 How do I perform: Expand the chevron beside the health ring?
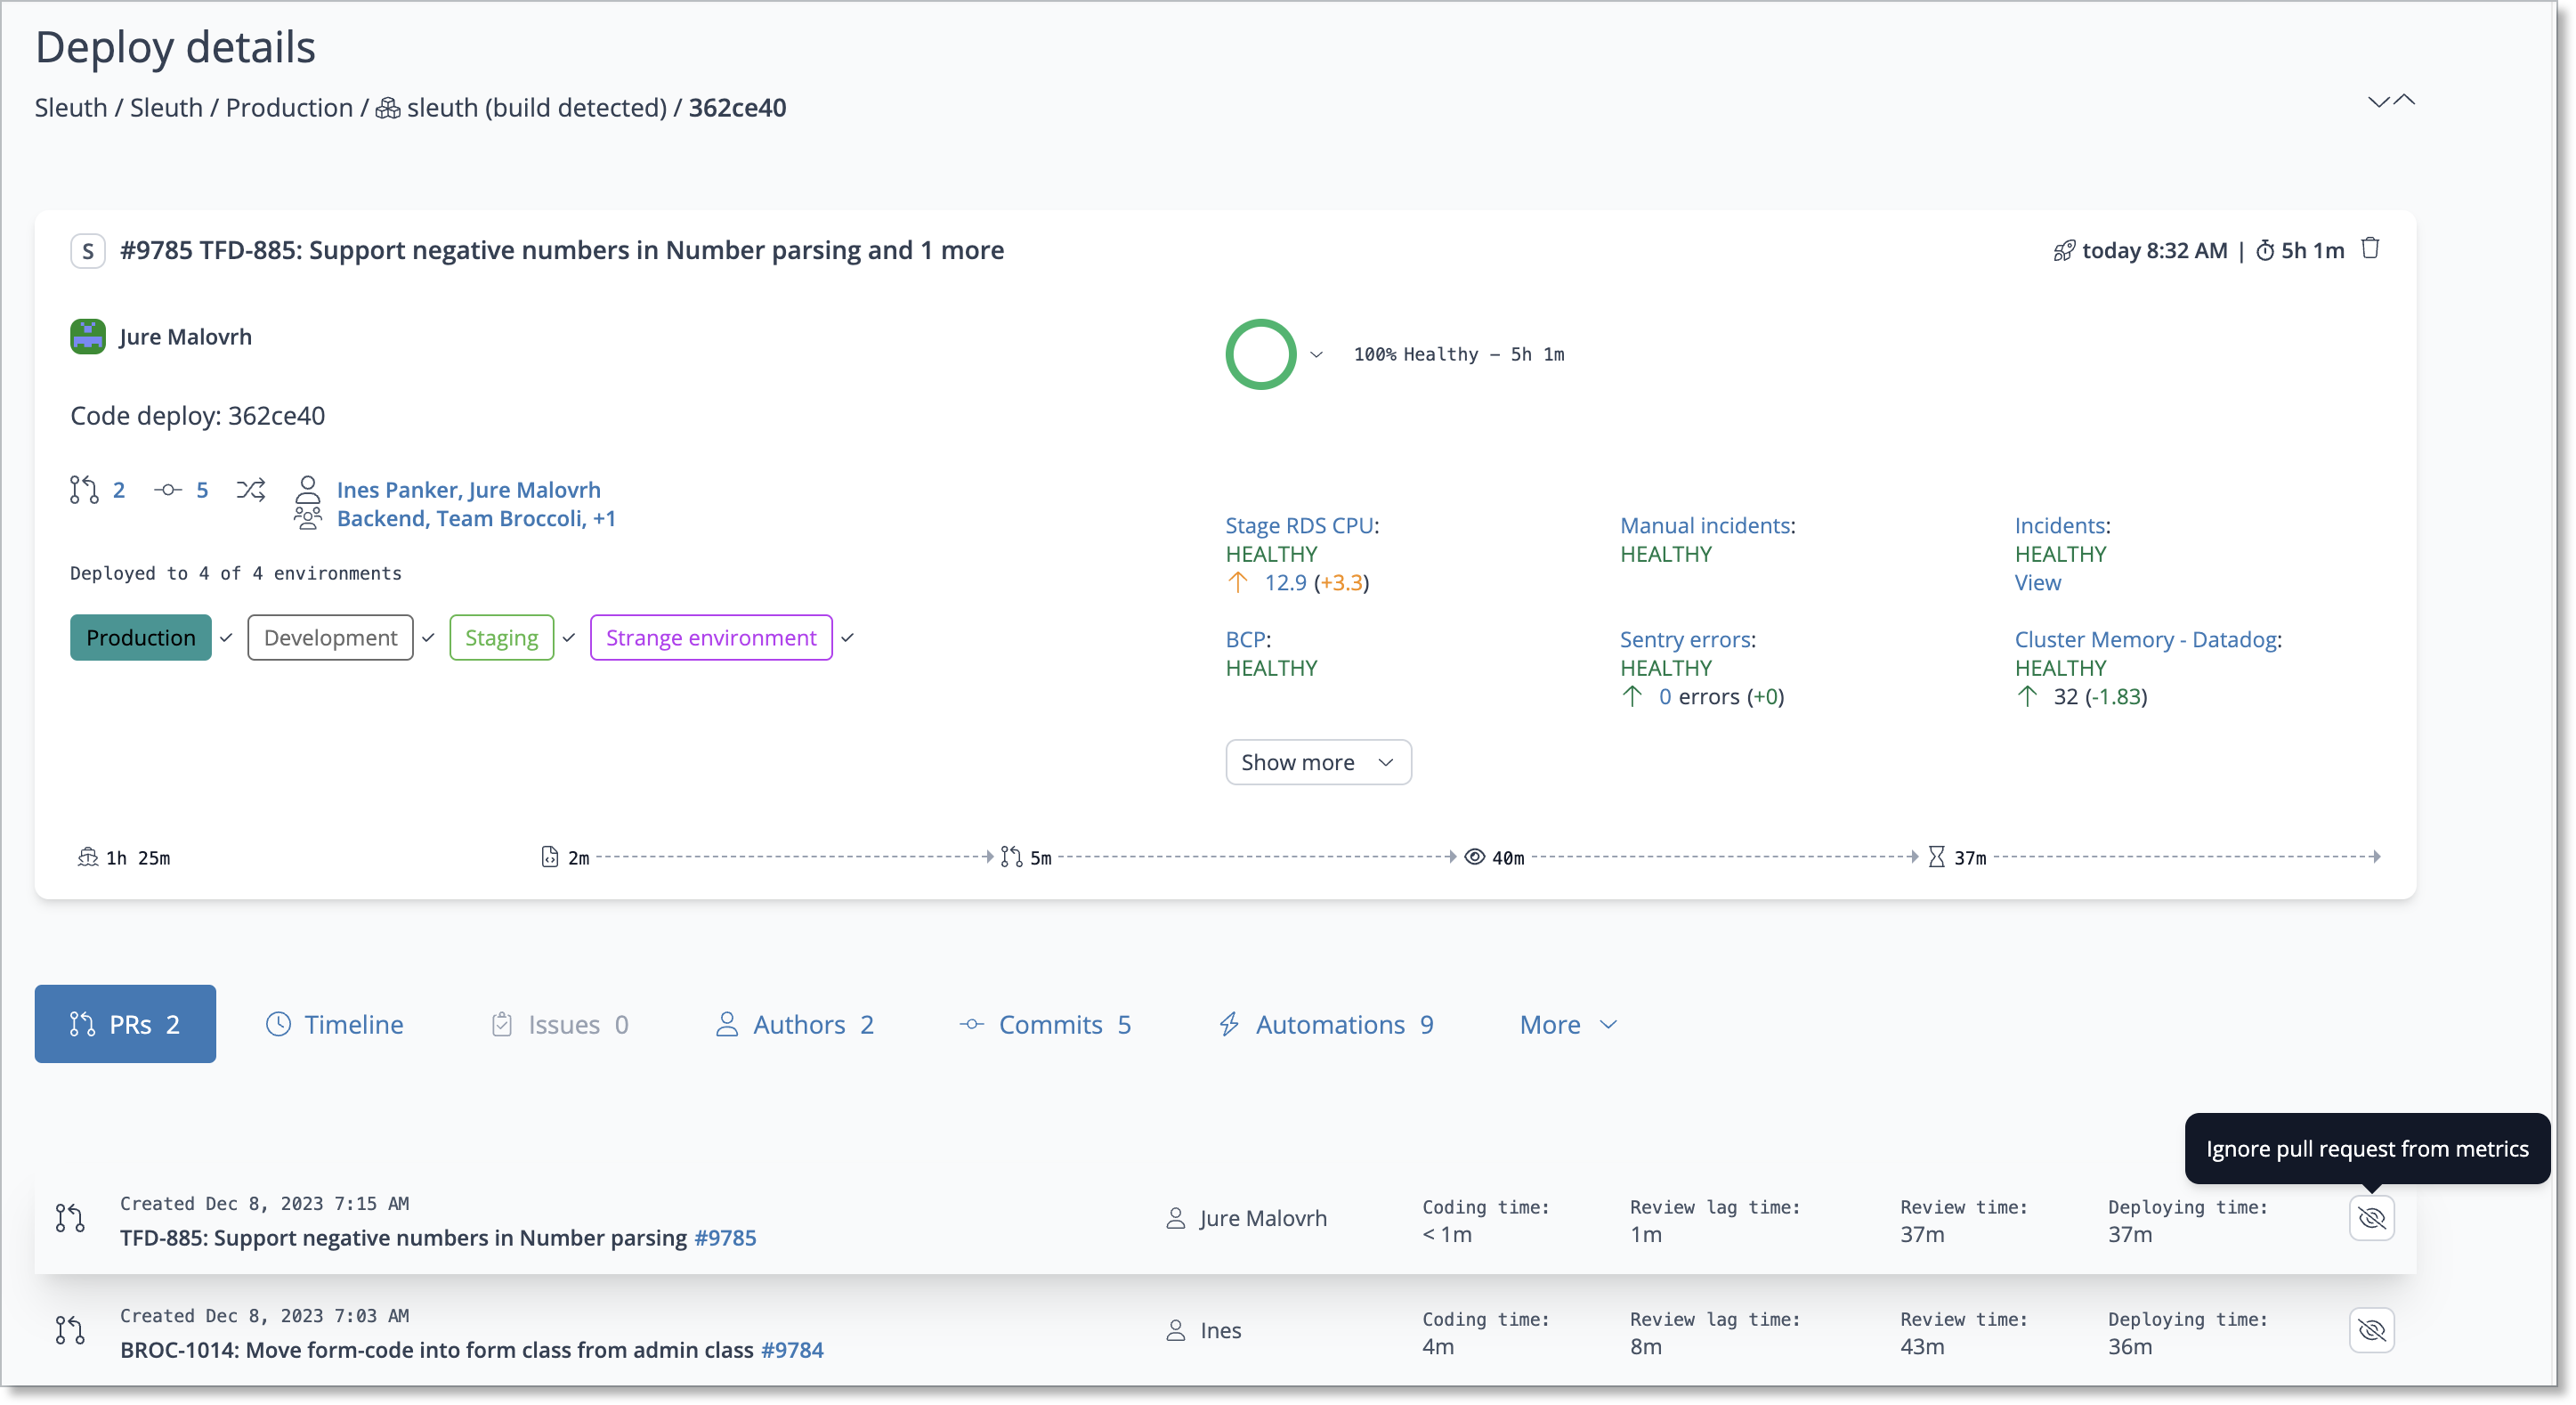(x=1316, y=355)
